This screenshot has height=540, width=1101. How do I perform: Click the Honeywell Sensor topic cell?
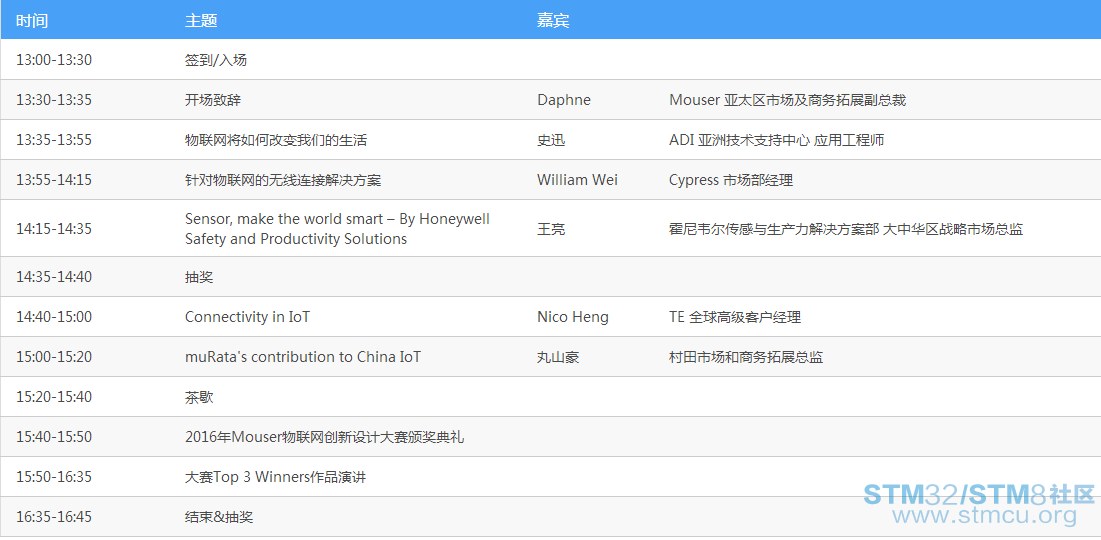pyautogui.click(x=337, y=229)
